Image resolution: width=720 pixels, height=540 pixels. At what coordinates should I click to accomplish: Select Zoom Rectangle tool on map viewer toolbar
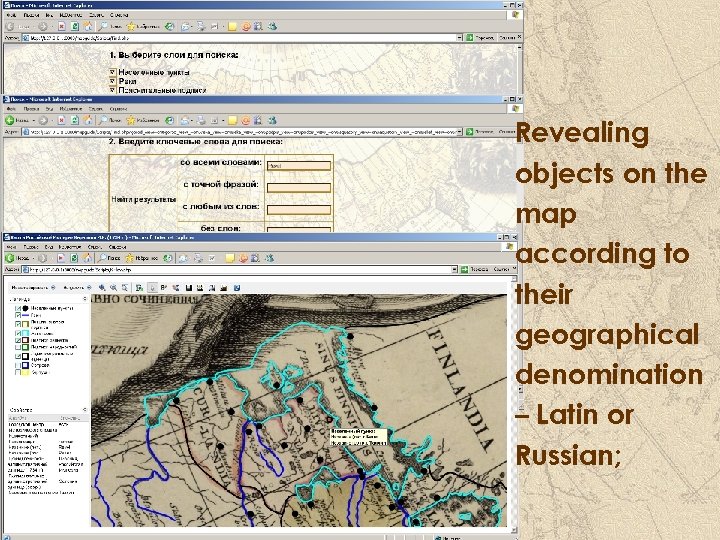[x=124, y=288]
